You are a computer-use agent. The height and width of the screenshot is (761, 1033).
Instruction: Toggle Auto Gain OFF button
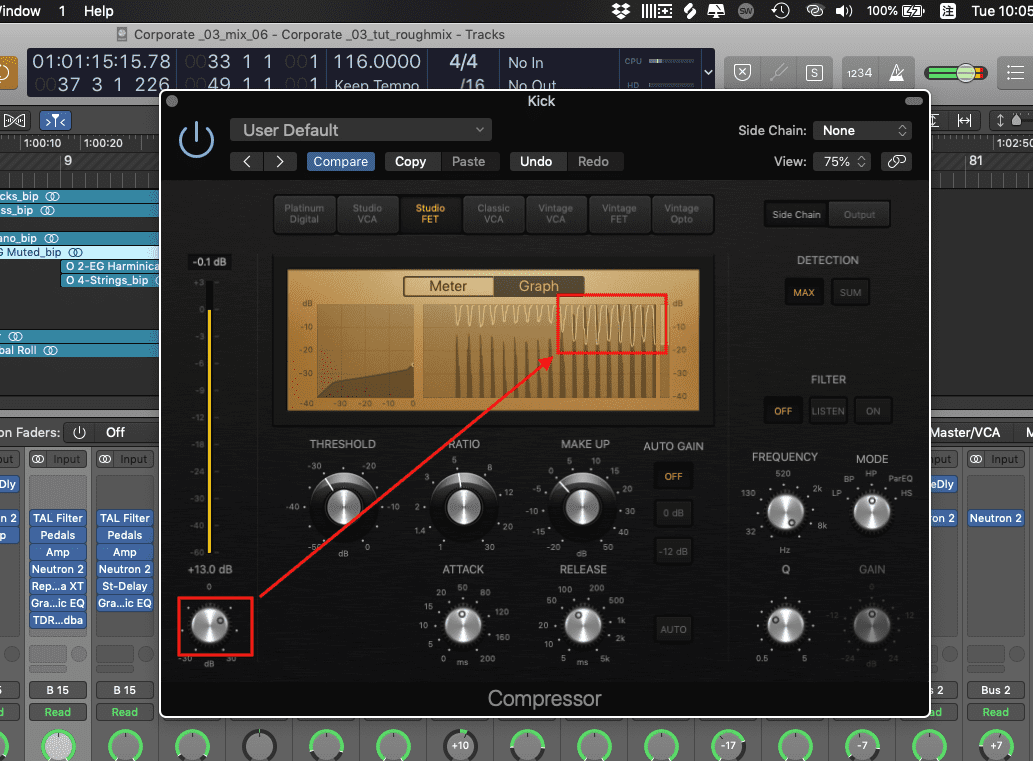(673, 476)
